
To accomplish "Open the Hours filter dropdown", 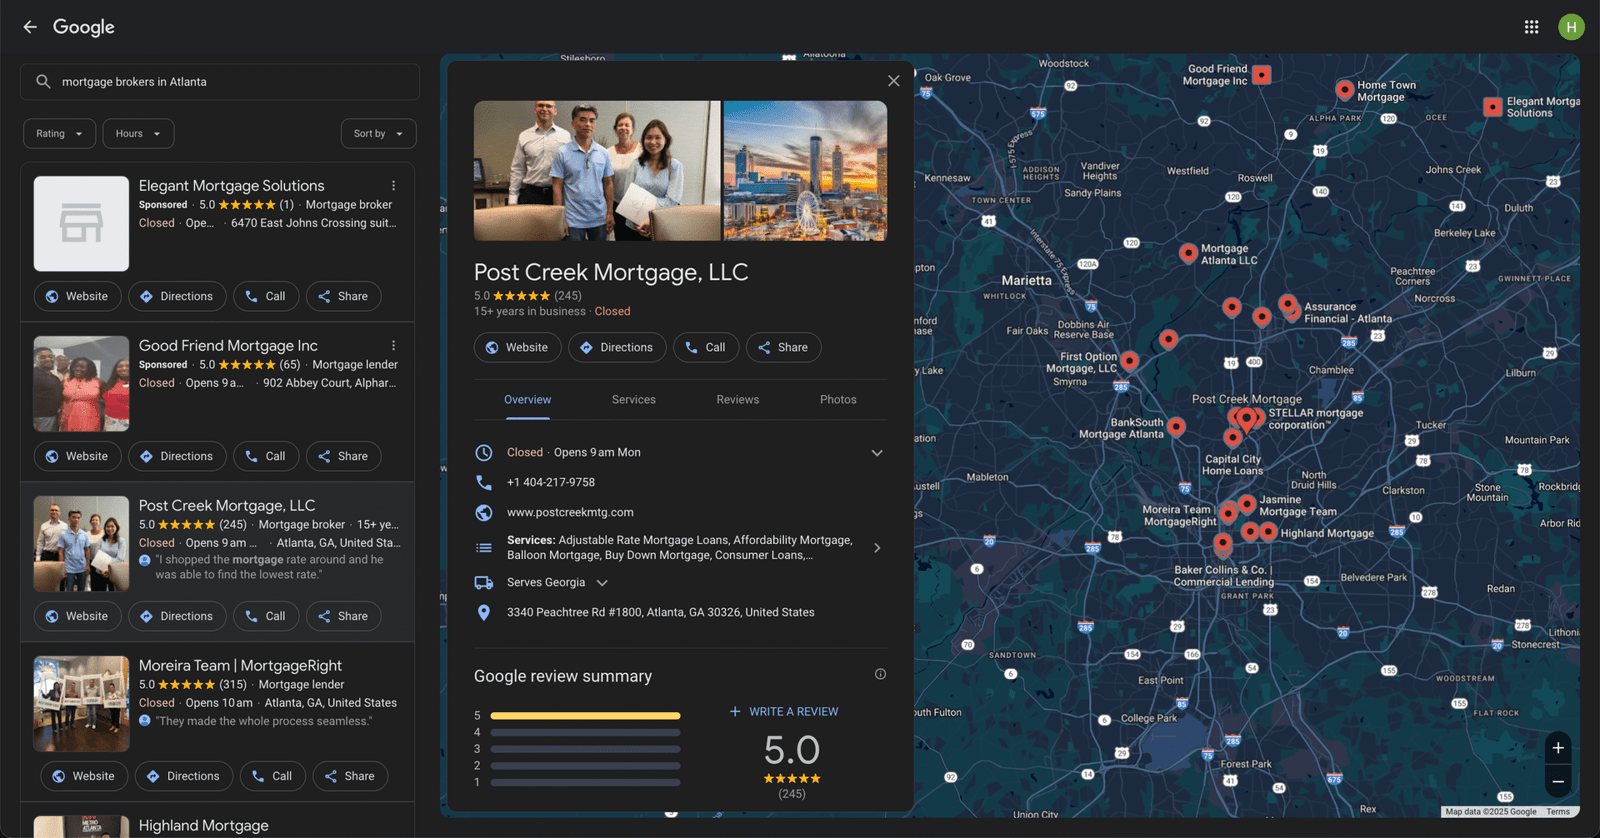I will pos(138,134).
